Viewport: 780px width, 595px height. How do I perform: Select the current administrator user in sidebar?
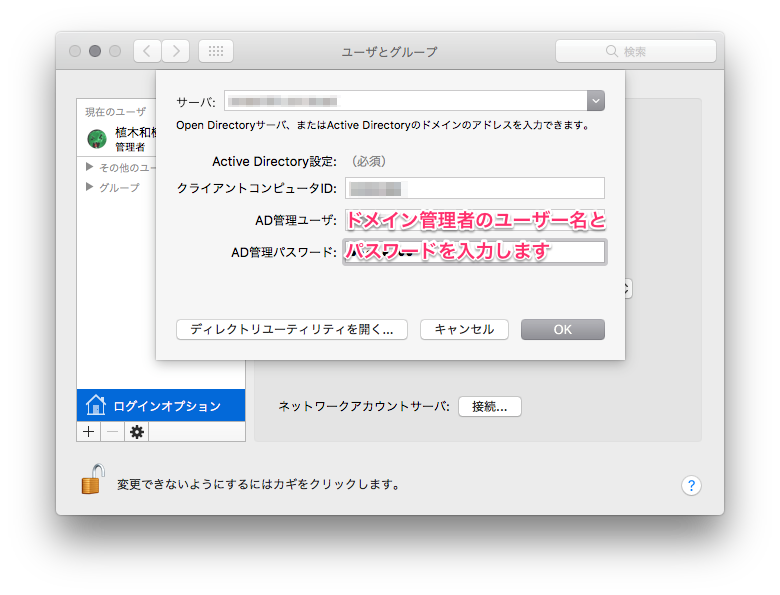pyautogui.click(x=118, y=138)
